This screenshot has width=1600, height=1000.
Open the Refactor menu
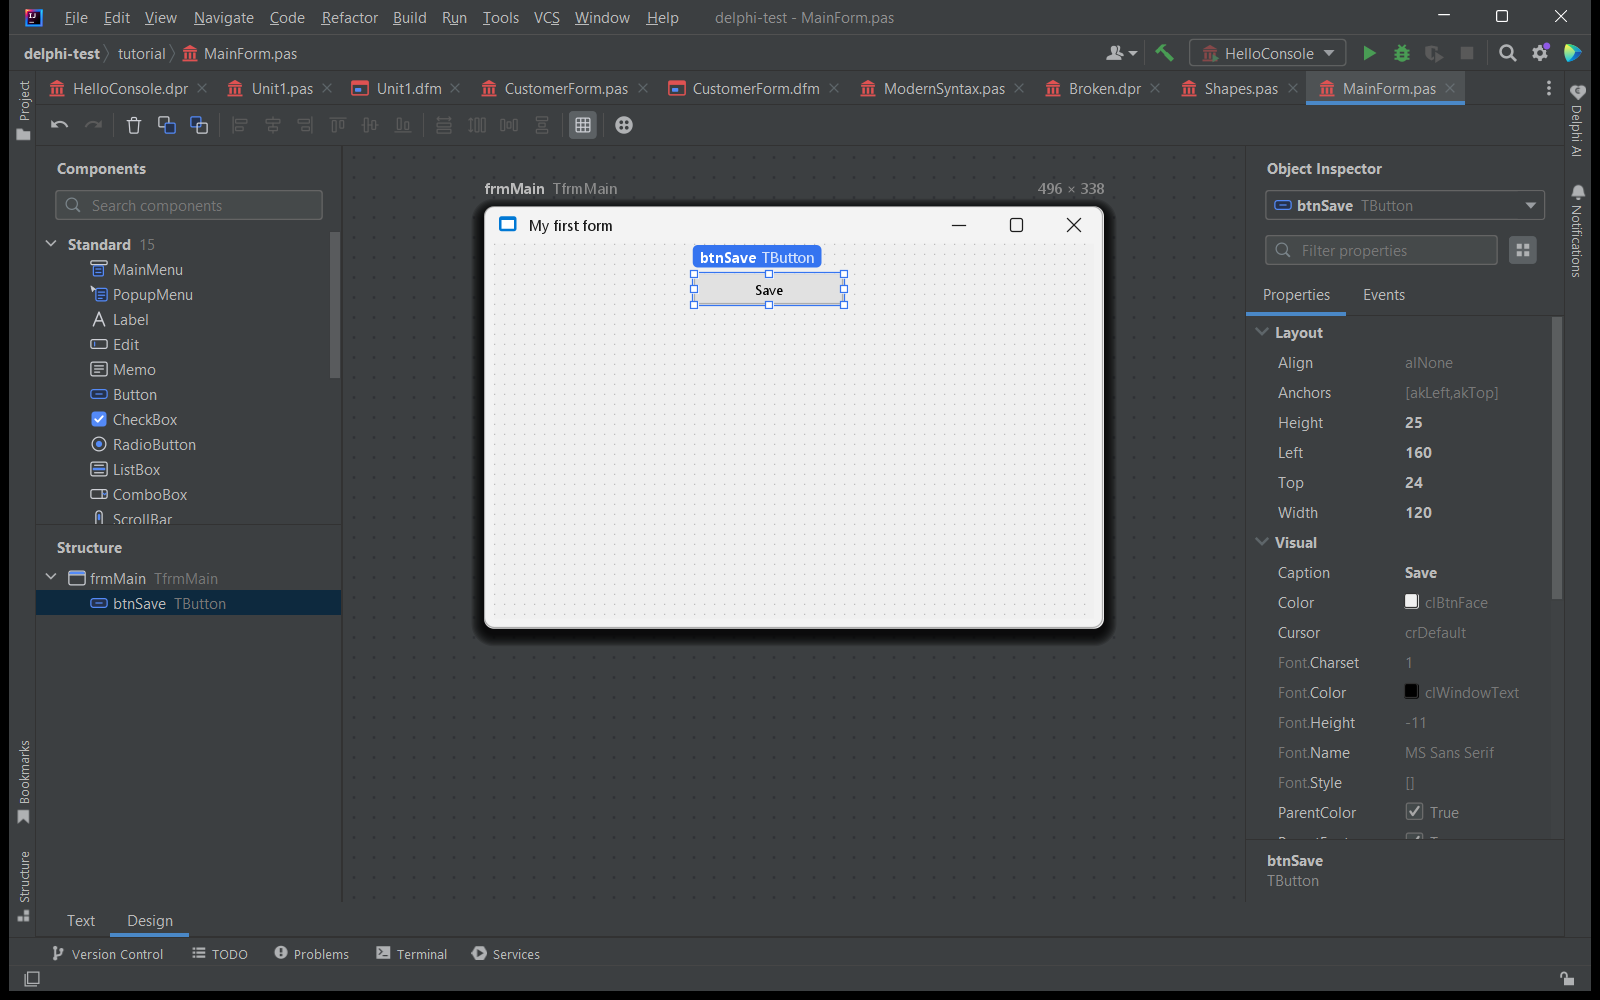point(349,17)
